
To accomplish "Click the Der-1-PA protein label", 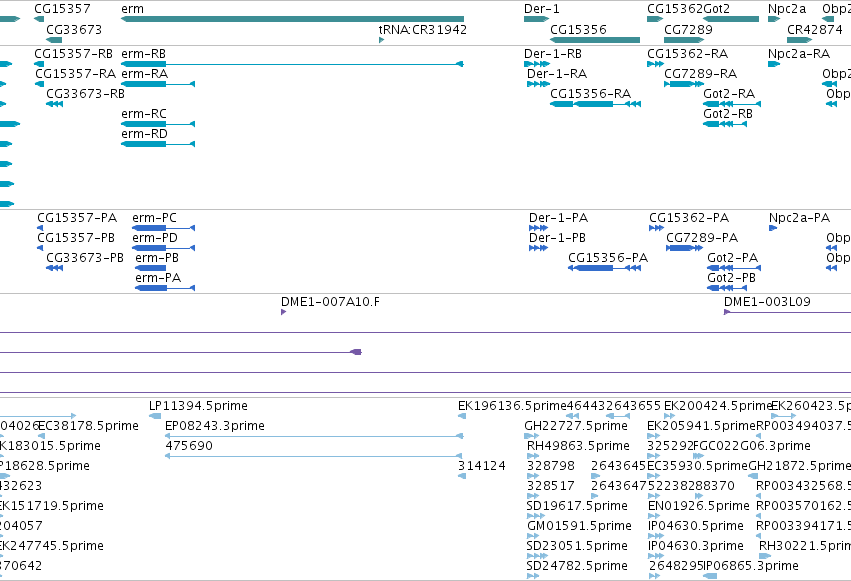I will (558, 218).
